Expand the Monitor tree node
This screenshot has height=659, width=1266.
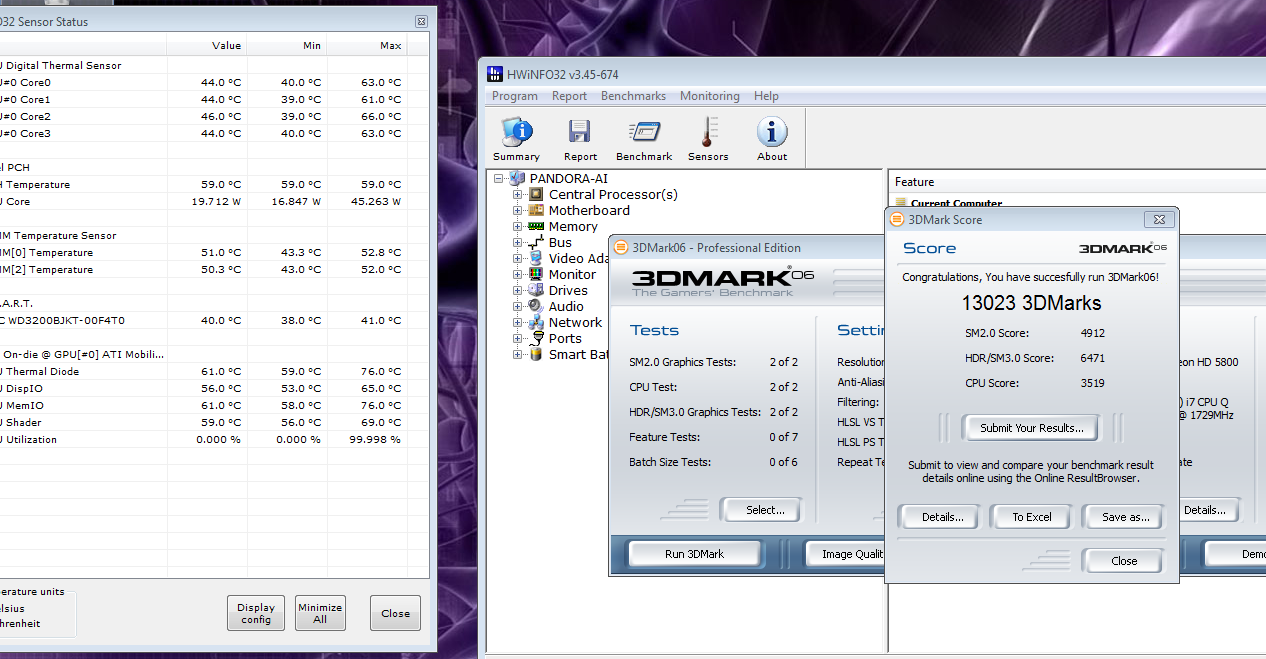[518, 274]
